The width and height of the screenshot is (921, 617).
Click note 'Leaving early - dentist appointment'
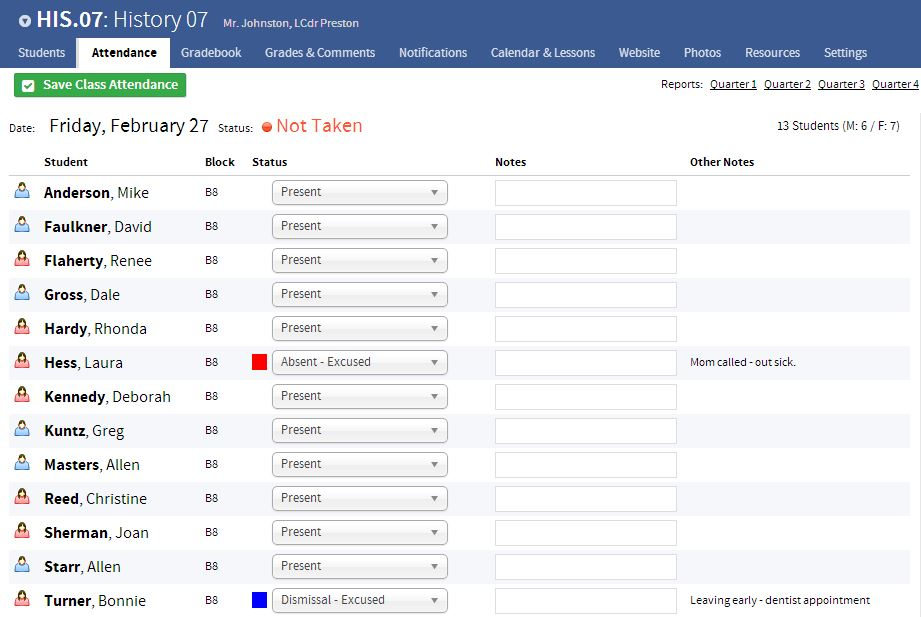780,601
